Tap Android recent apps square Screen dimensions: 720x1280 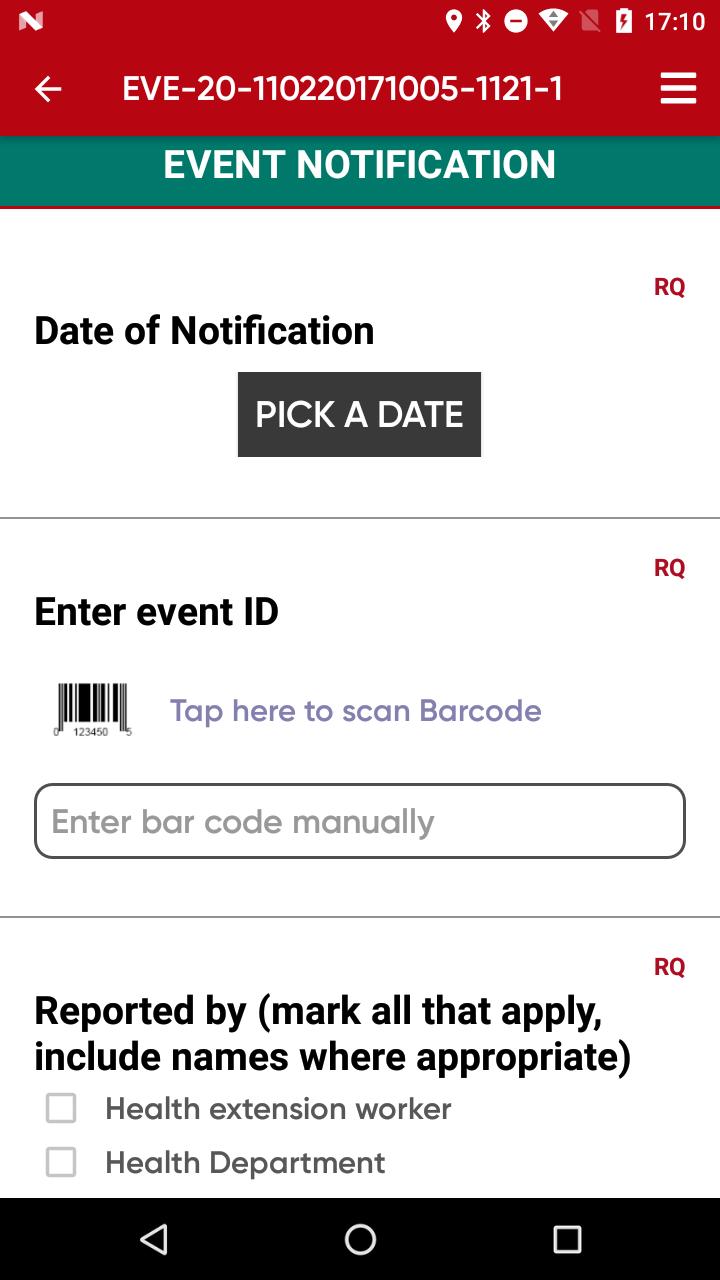click(567, 1240)
